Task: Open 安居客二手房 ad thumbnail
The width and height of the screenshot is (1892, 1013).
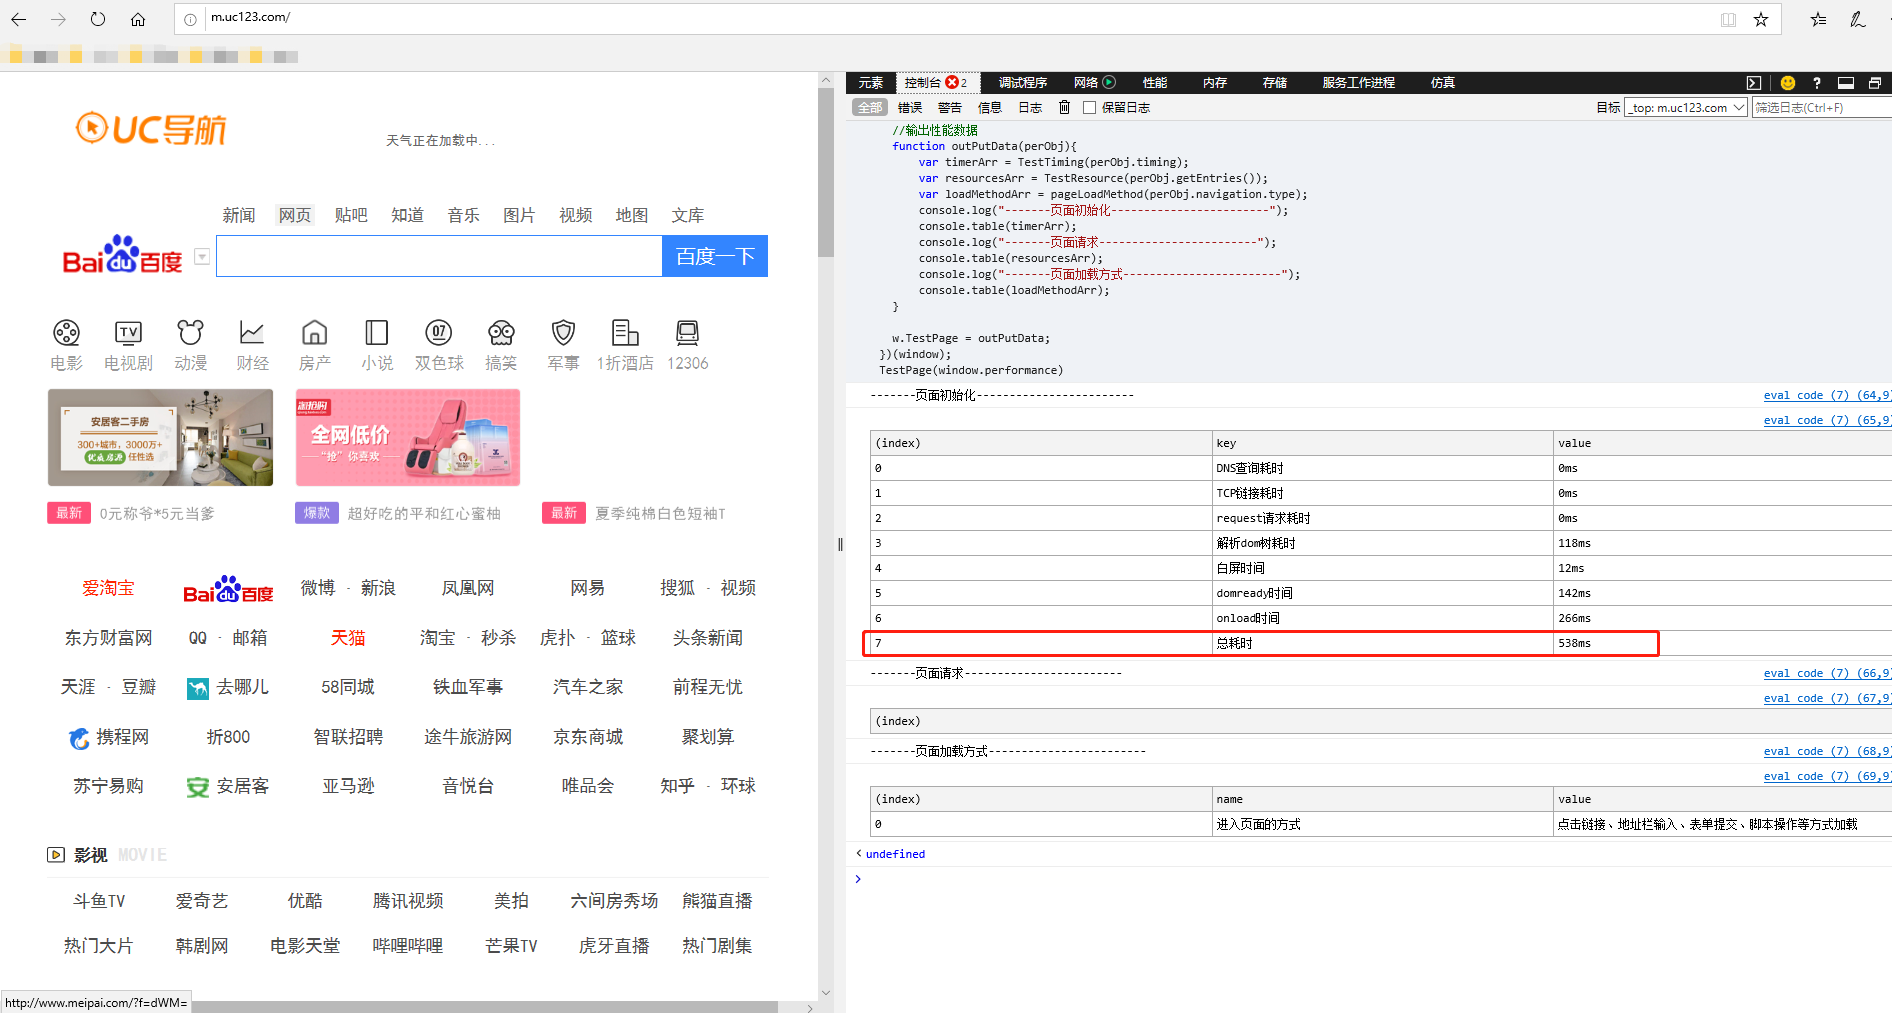Action: point(160,437)
